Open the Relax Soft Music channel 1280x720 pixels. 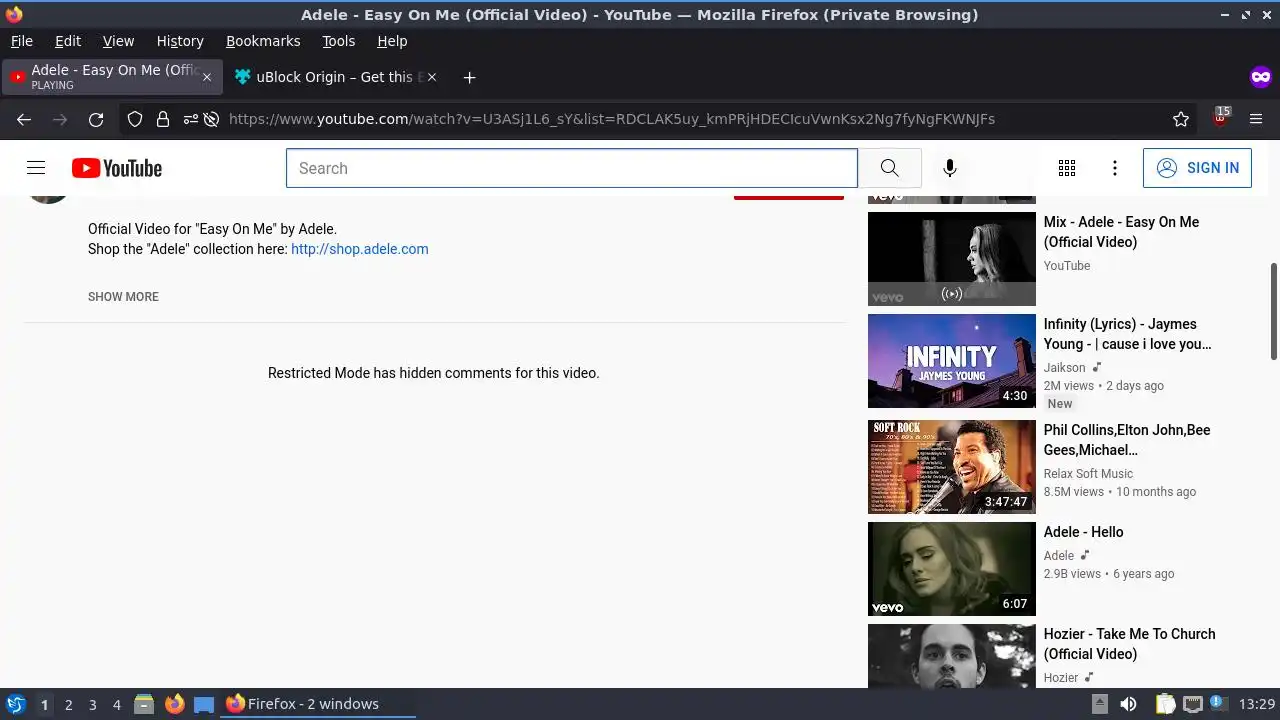pos(1088,474)
